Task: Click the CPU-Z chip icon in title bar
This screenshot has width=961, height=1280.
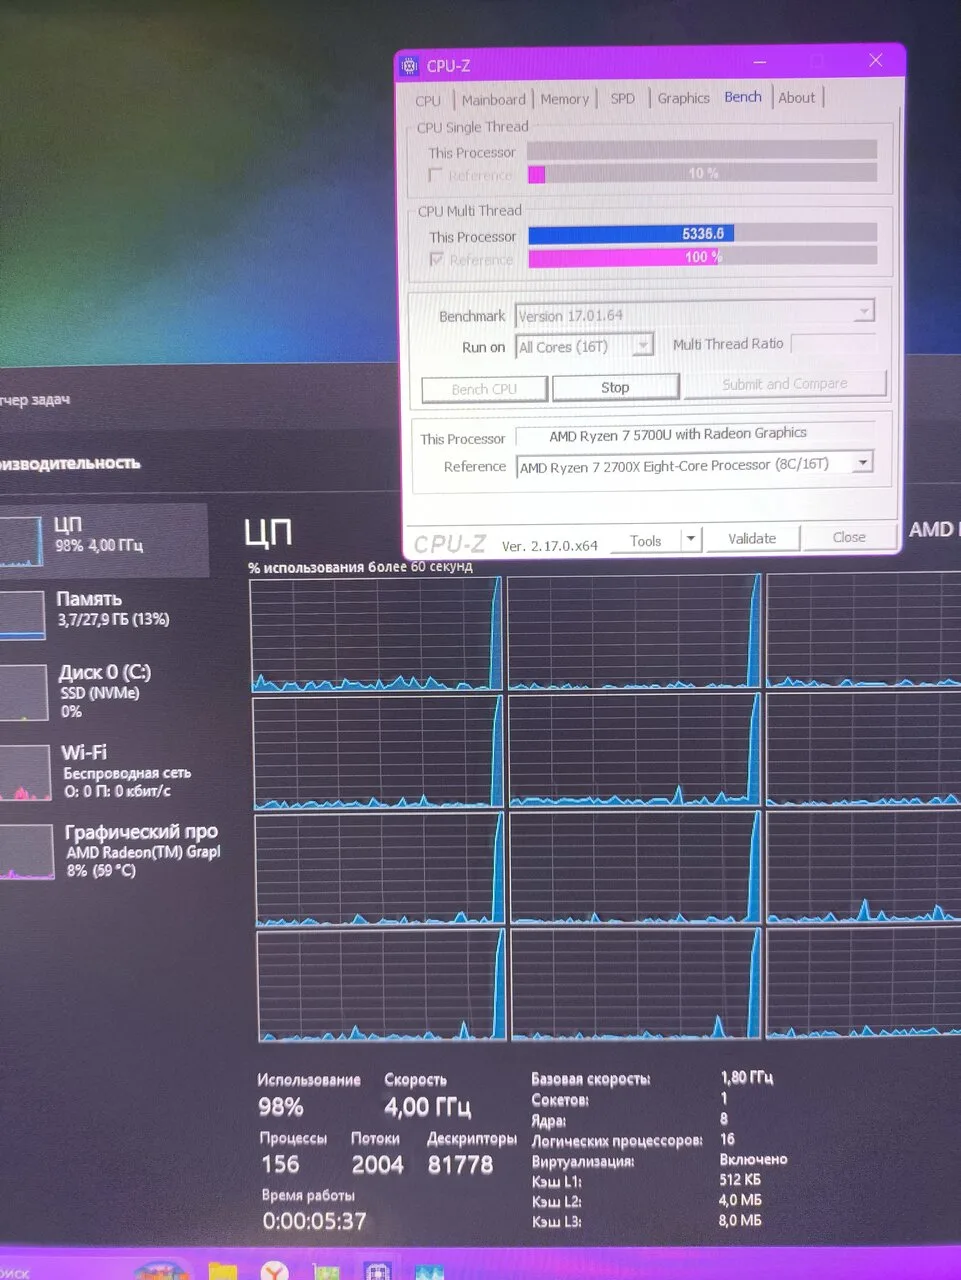Action: (x=409, y=66)
